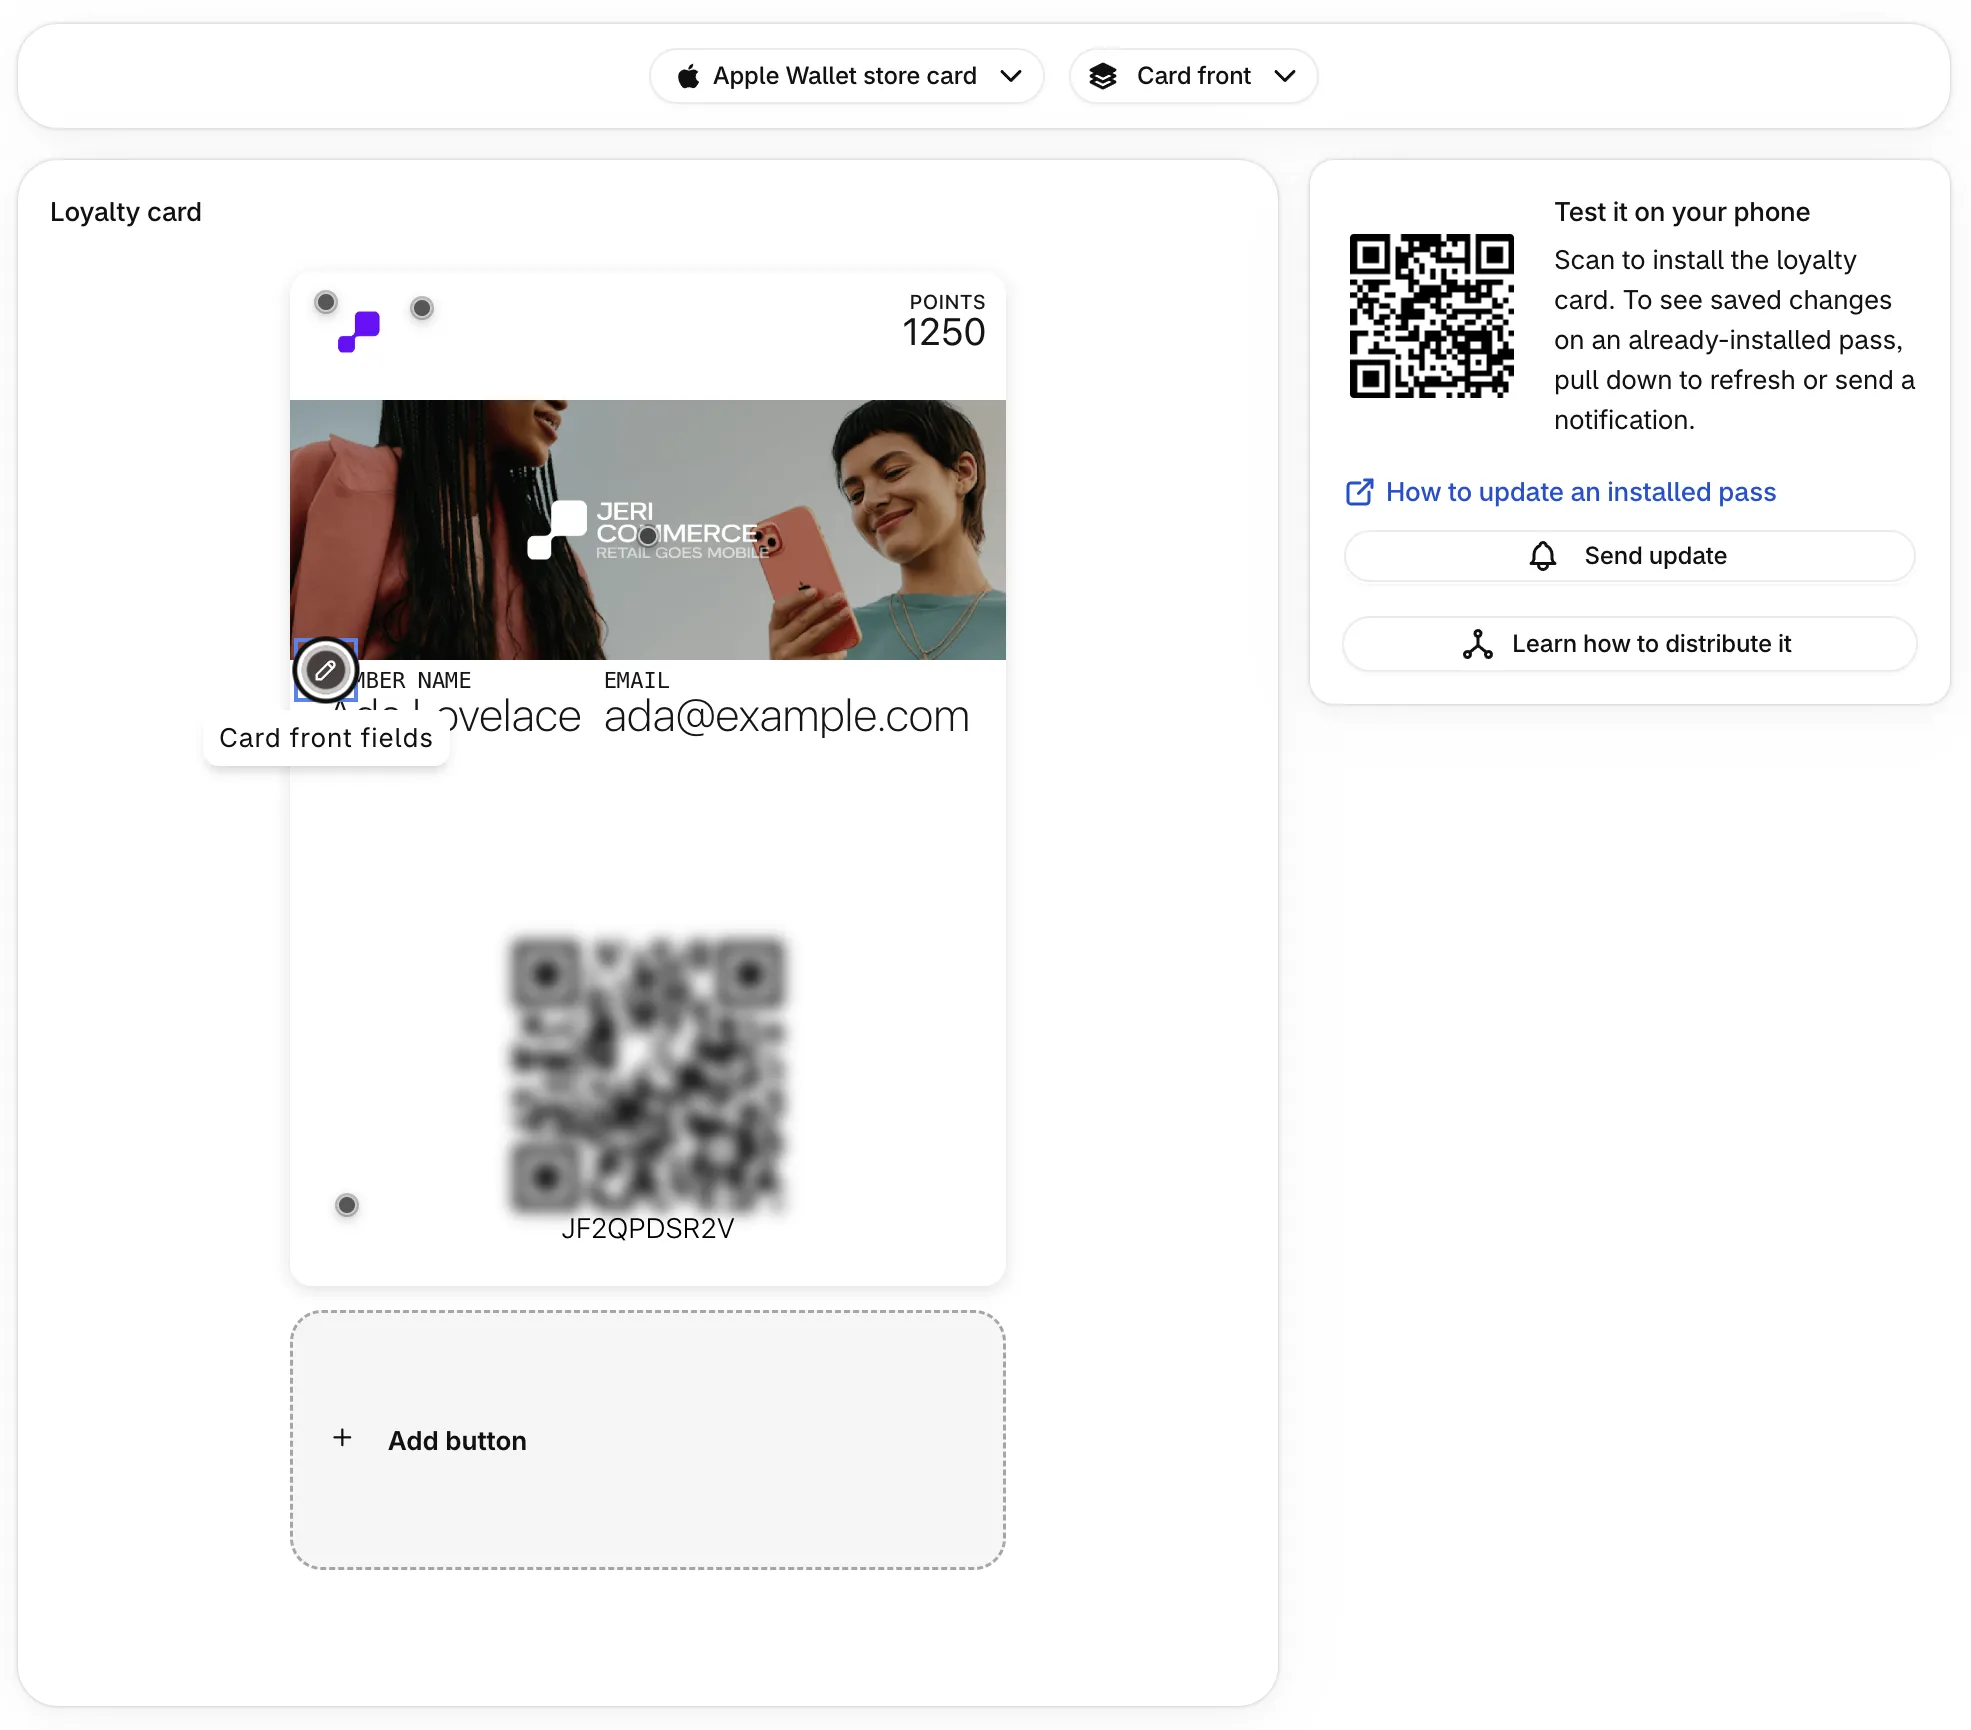The width and height of the screenshot is (1971, 1730).
Task: Click the bell icon in Send update
Action: (1543, 556)
